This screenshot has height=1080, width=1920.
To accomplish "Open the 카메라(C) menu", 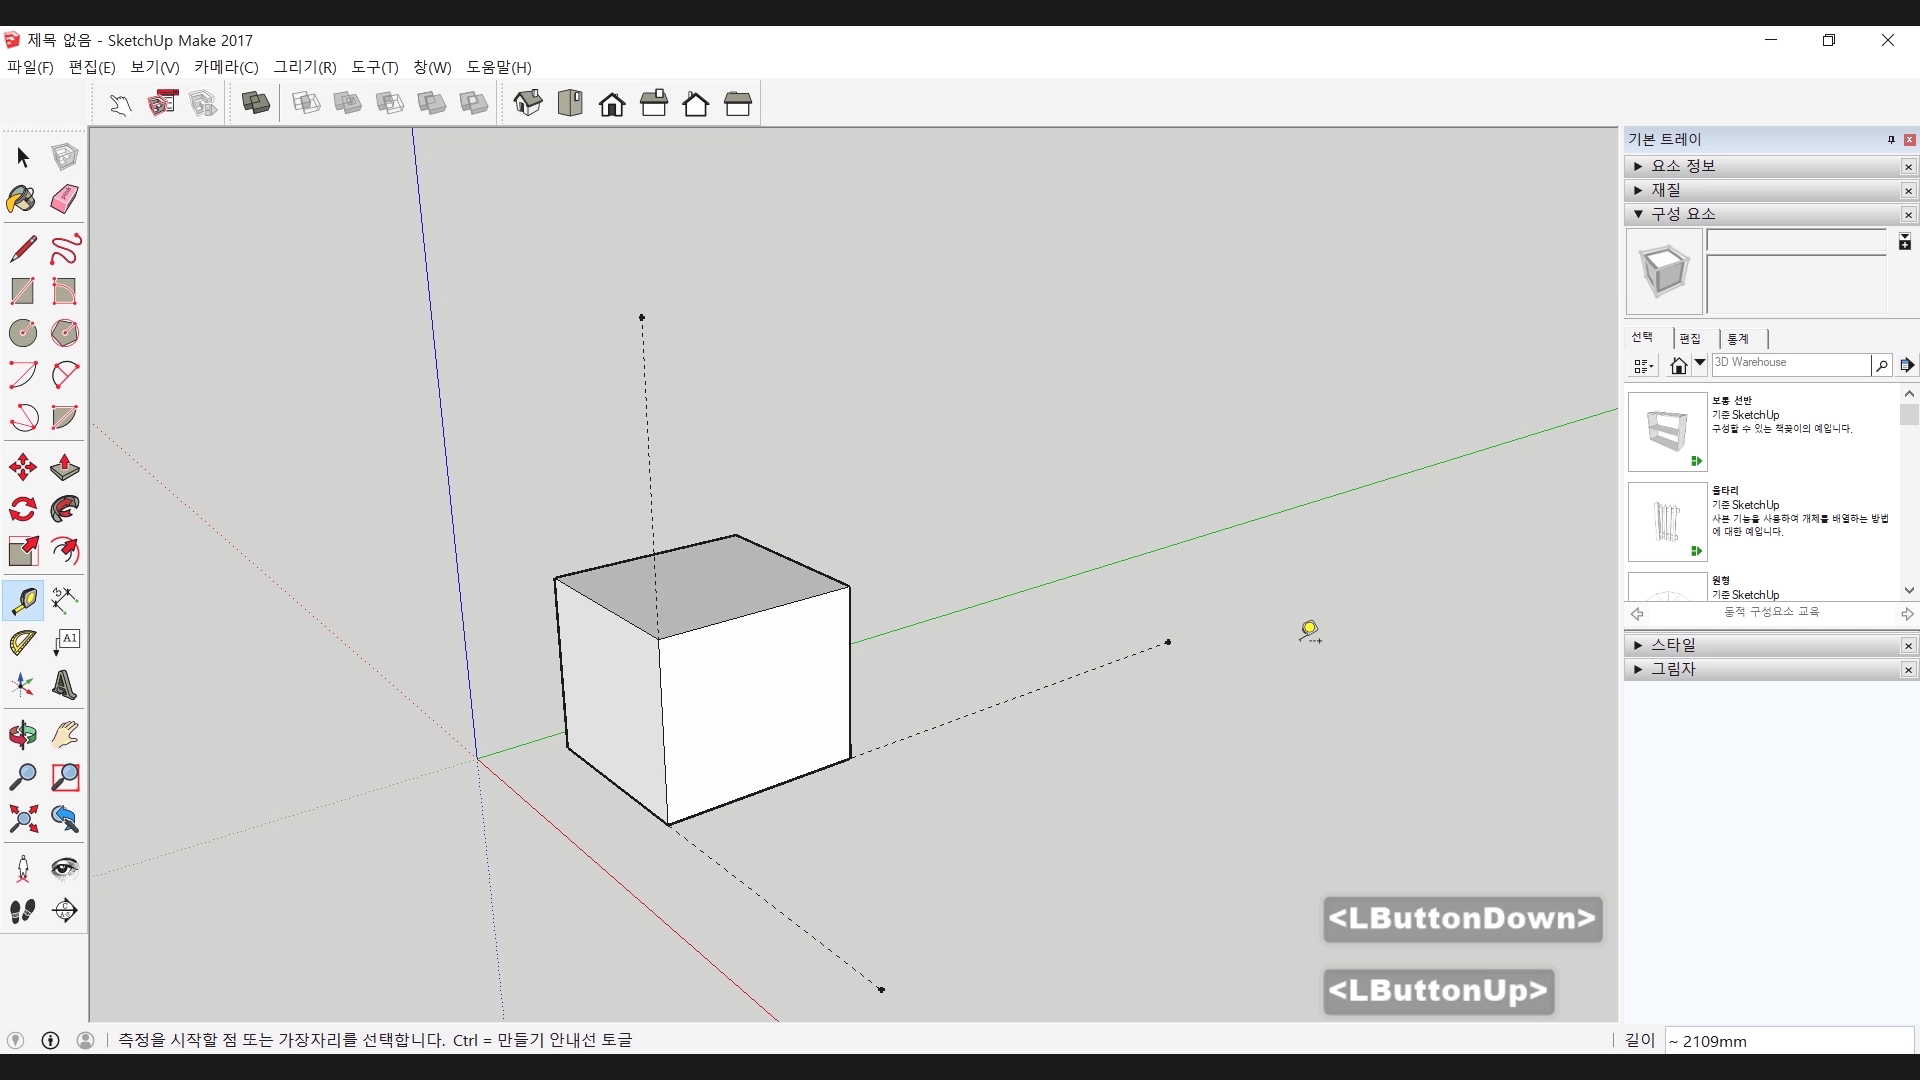I will pos(226,67).
